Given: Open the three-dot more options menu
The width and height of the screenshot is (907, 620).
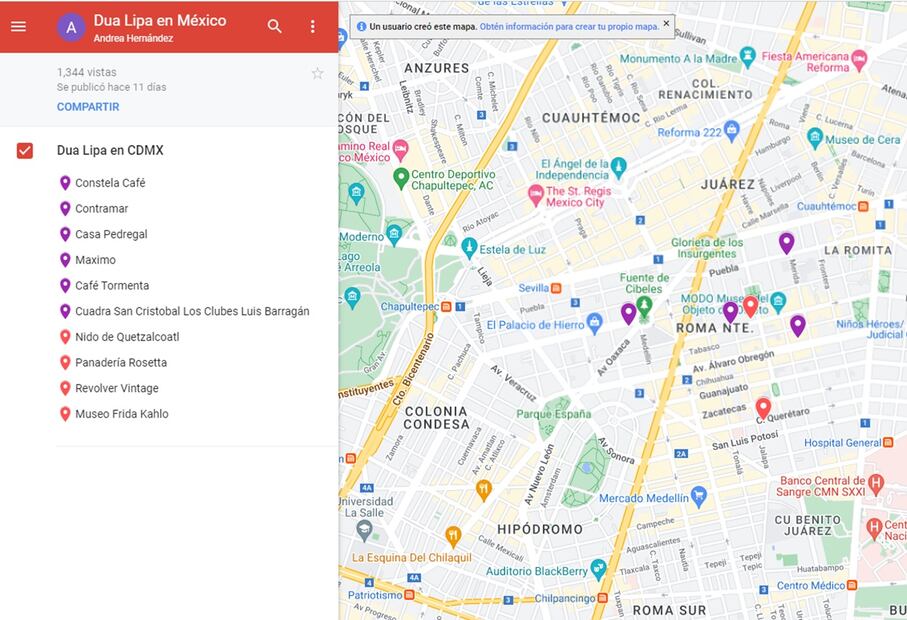Looking at the screenshot, I should 312,26.
